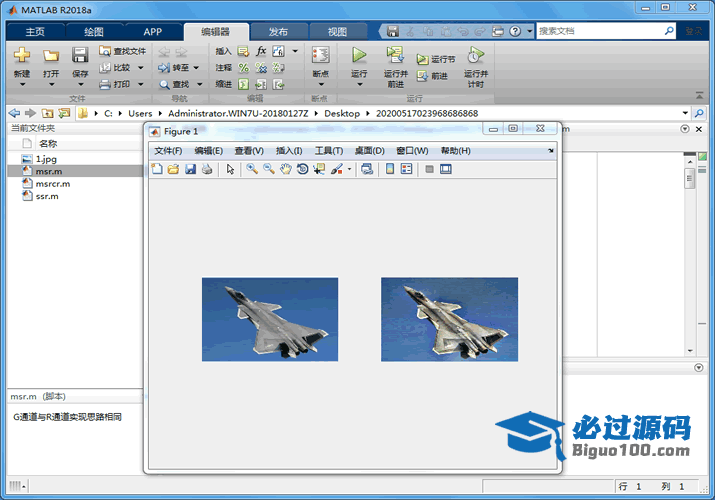Click the up one level folder icon
The image size is (715, 500).
point(47,113)
